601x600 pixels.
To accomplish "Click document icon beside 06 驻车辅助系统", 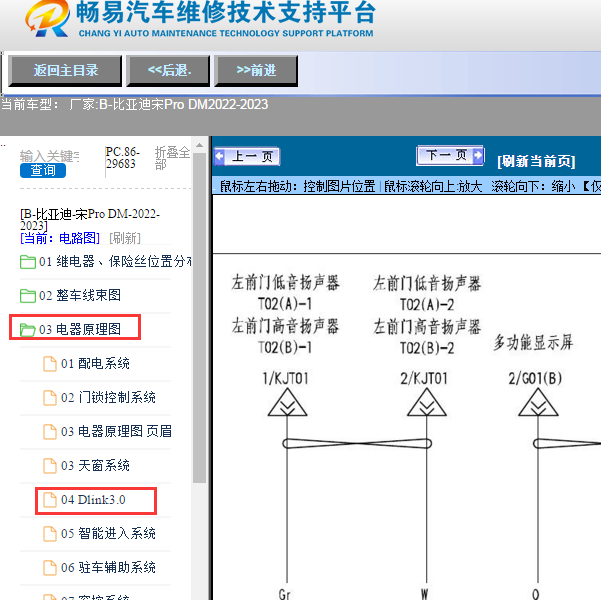I will pyautogui.click(x=50, y=568).
